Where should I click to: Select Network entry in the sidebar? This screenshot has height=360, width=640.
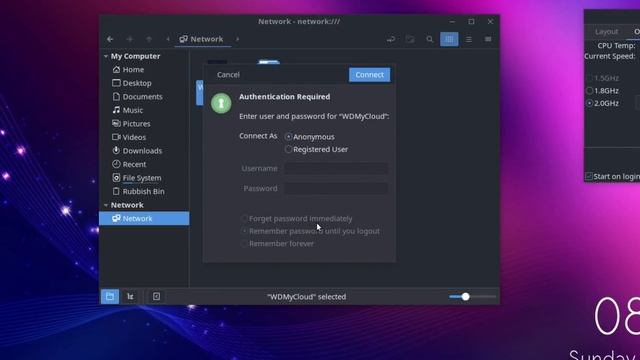(144, 218)
